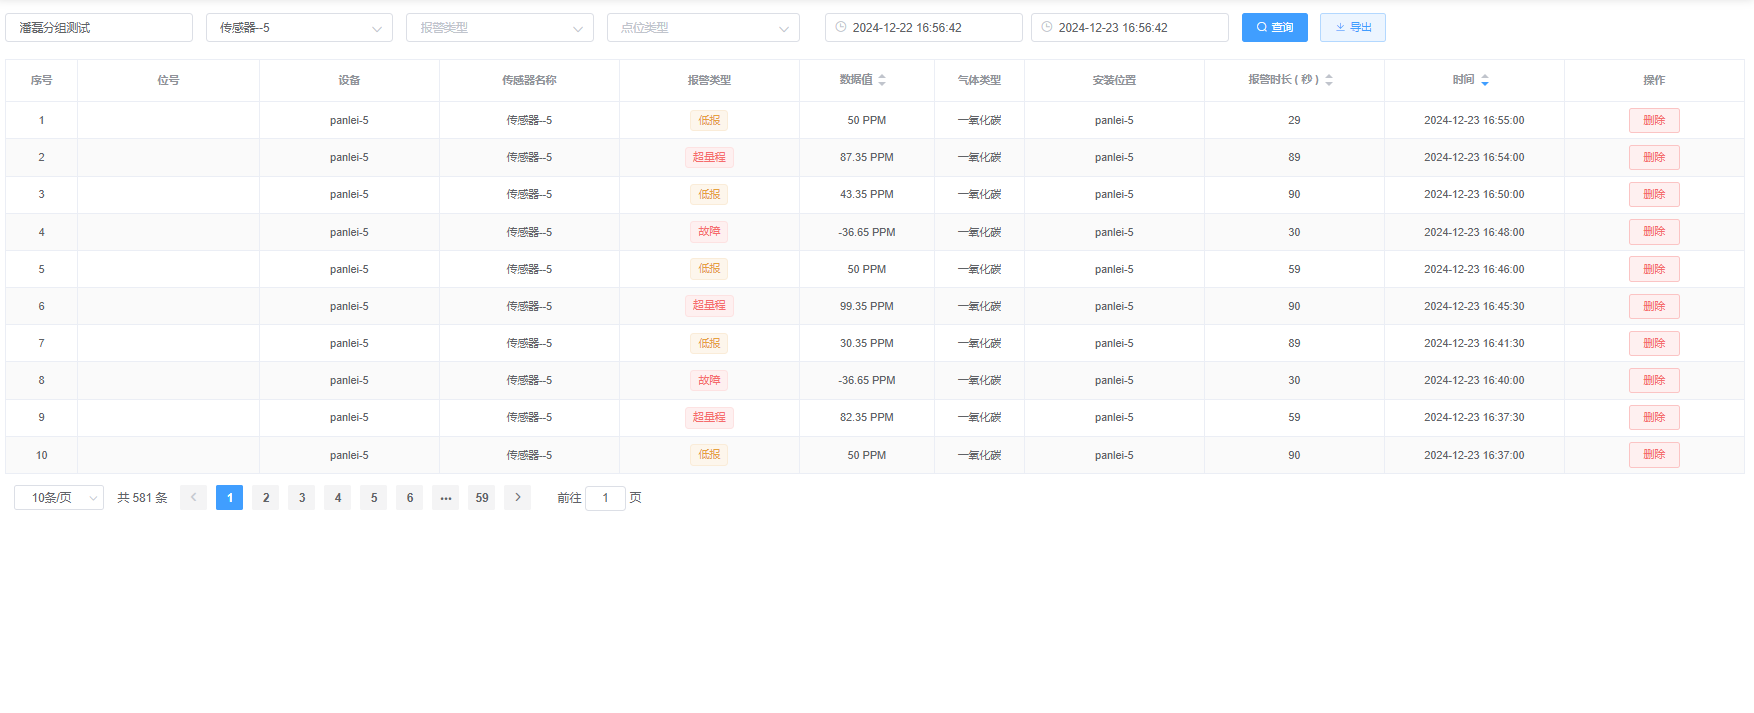Click the 潘磊分组测试 group input field

[x=99, y=28]
